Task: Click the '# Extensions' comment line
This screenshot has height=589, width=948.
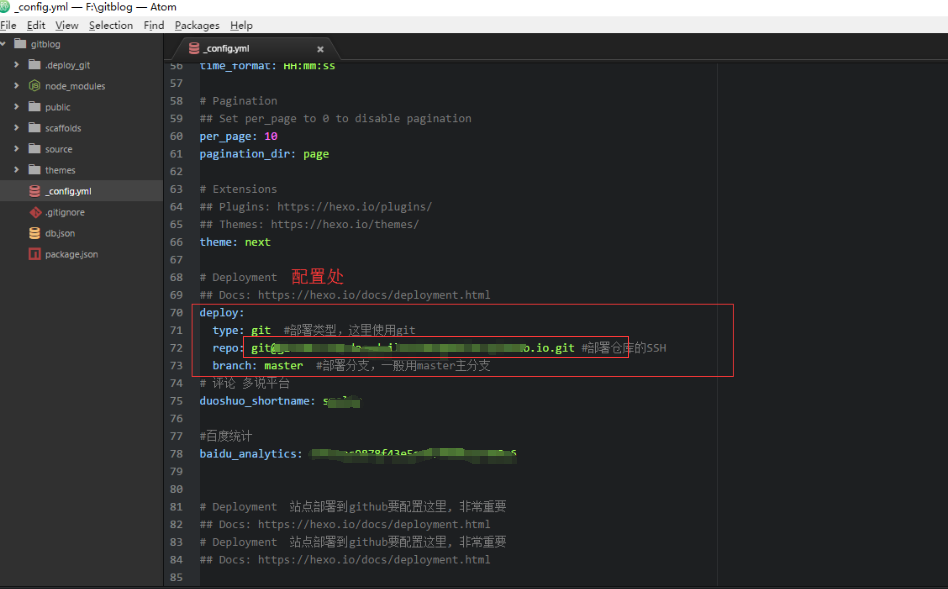Action: point(238,189)
